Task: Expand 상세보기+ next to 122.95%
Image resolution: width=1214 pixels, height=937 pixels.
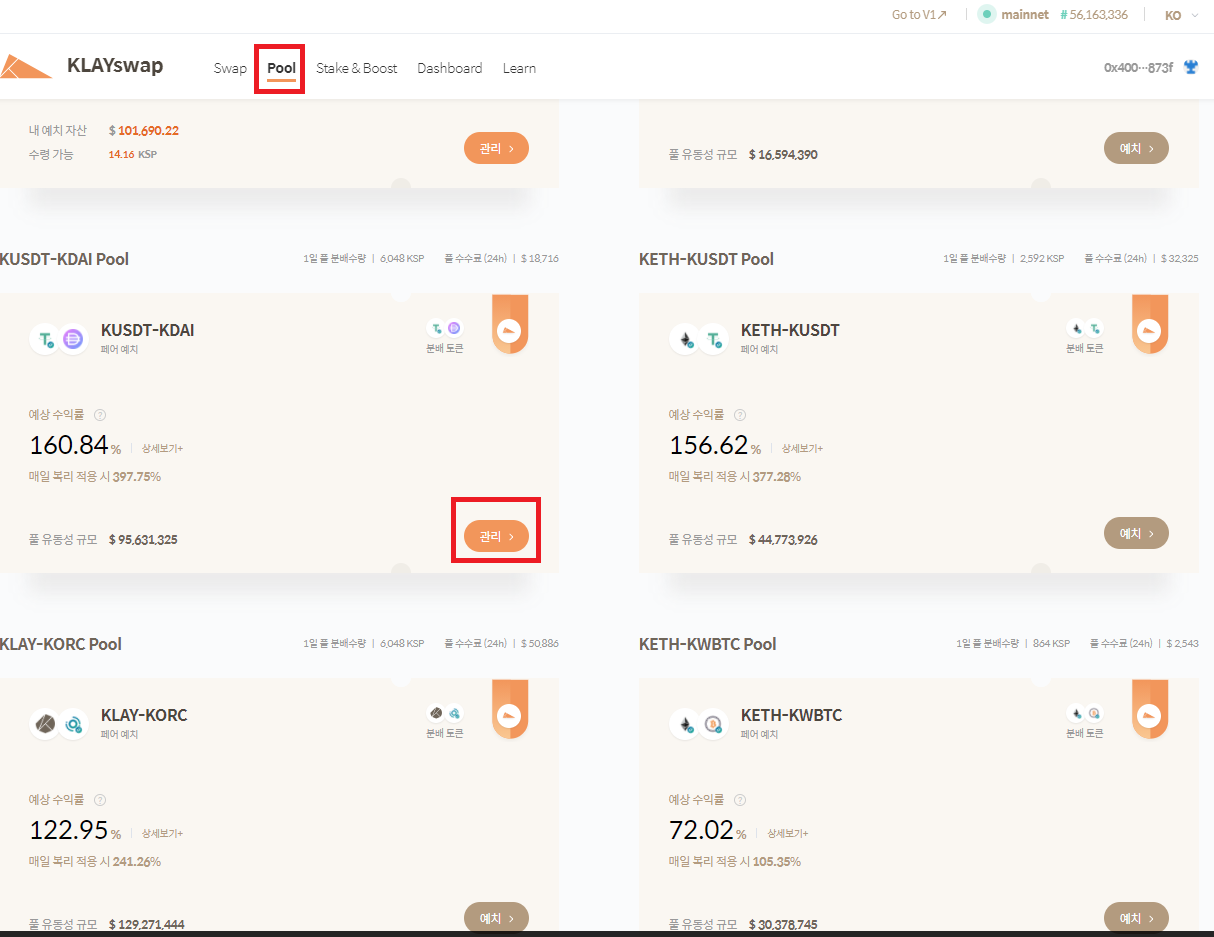Action: 162,833
